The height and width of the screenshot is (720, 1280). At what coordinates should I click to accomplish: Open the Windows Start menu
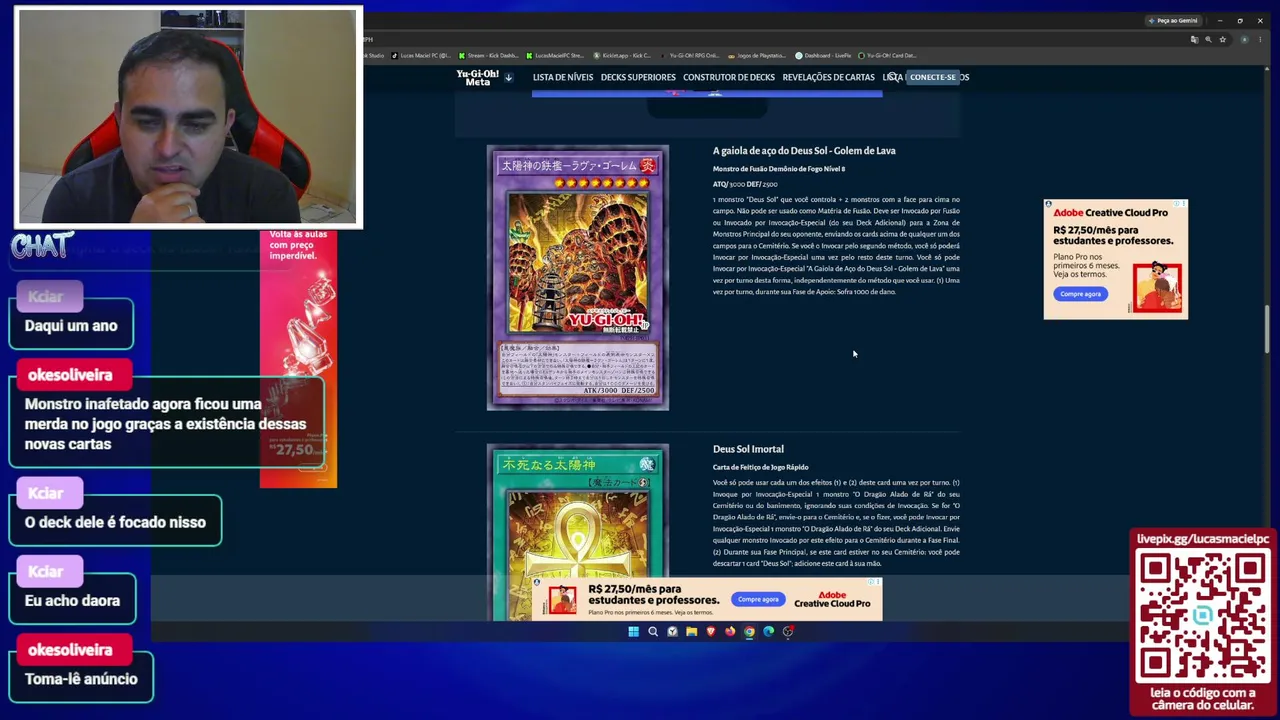(x=633, y=631)
